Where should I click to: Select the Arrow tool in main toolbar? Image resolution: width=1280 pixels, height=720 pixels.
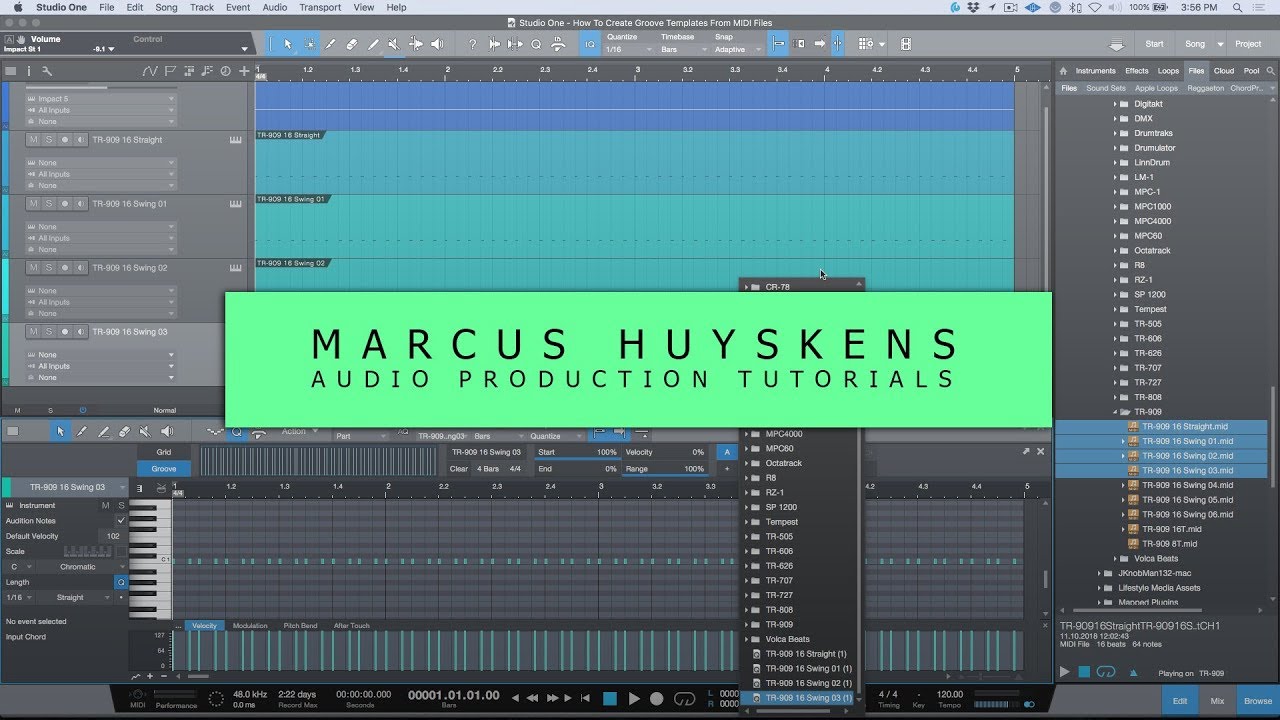pos(288,44)
